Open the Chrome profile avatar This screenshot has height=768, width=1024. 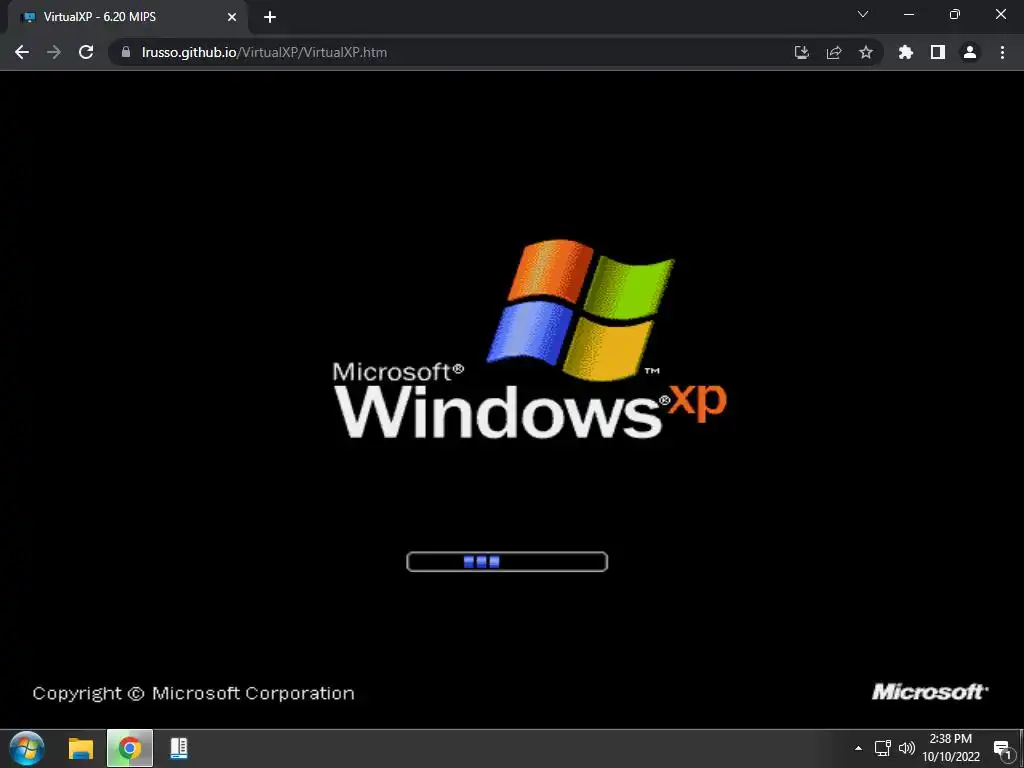click(970, 52)
